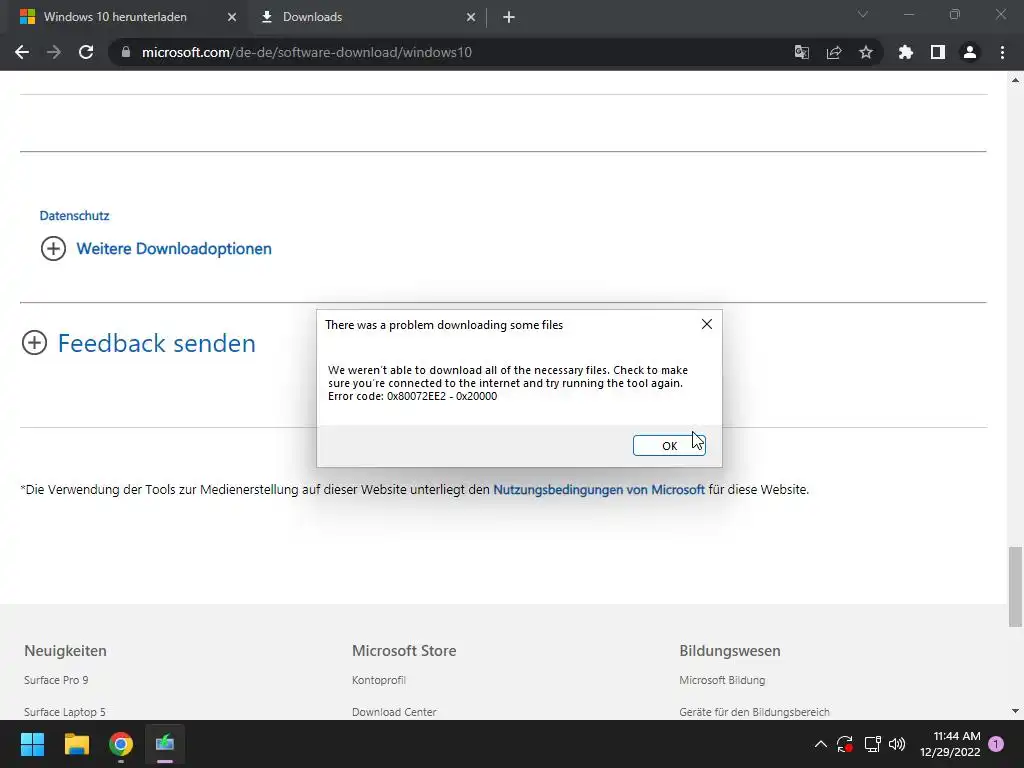This screenshot has height=768, width=1024.
Task: Open the Windows Start menu
Action: point(32,744)
